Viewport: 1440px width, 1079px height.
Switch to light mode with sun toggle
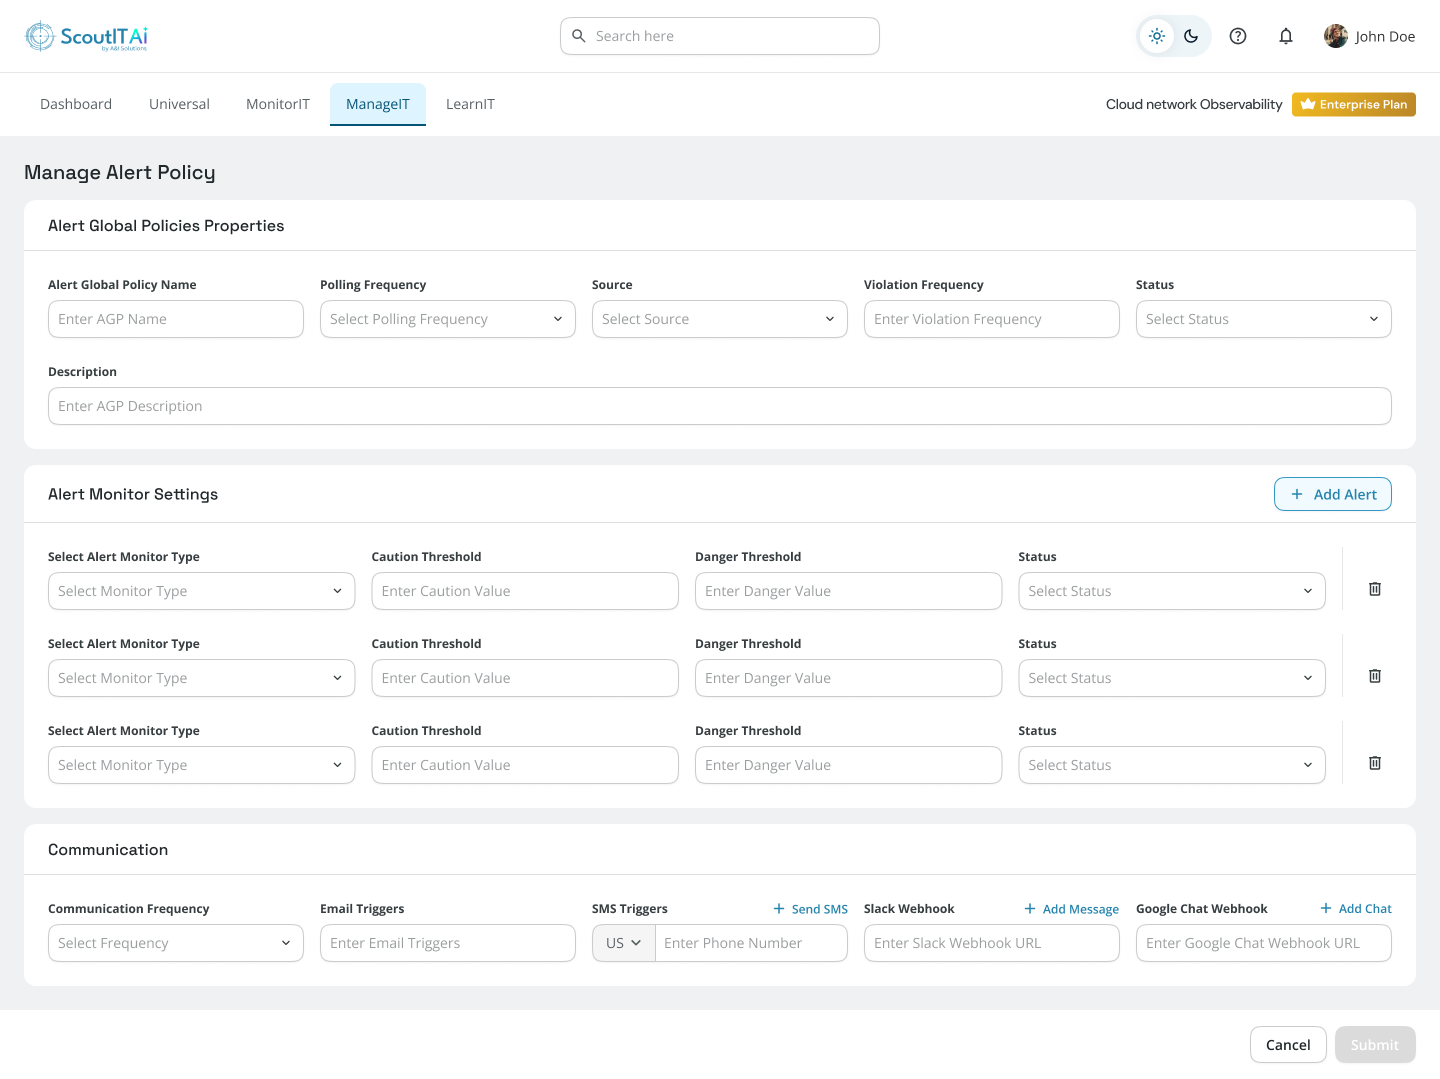click(1157, 36)
